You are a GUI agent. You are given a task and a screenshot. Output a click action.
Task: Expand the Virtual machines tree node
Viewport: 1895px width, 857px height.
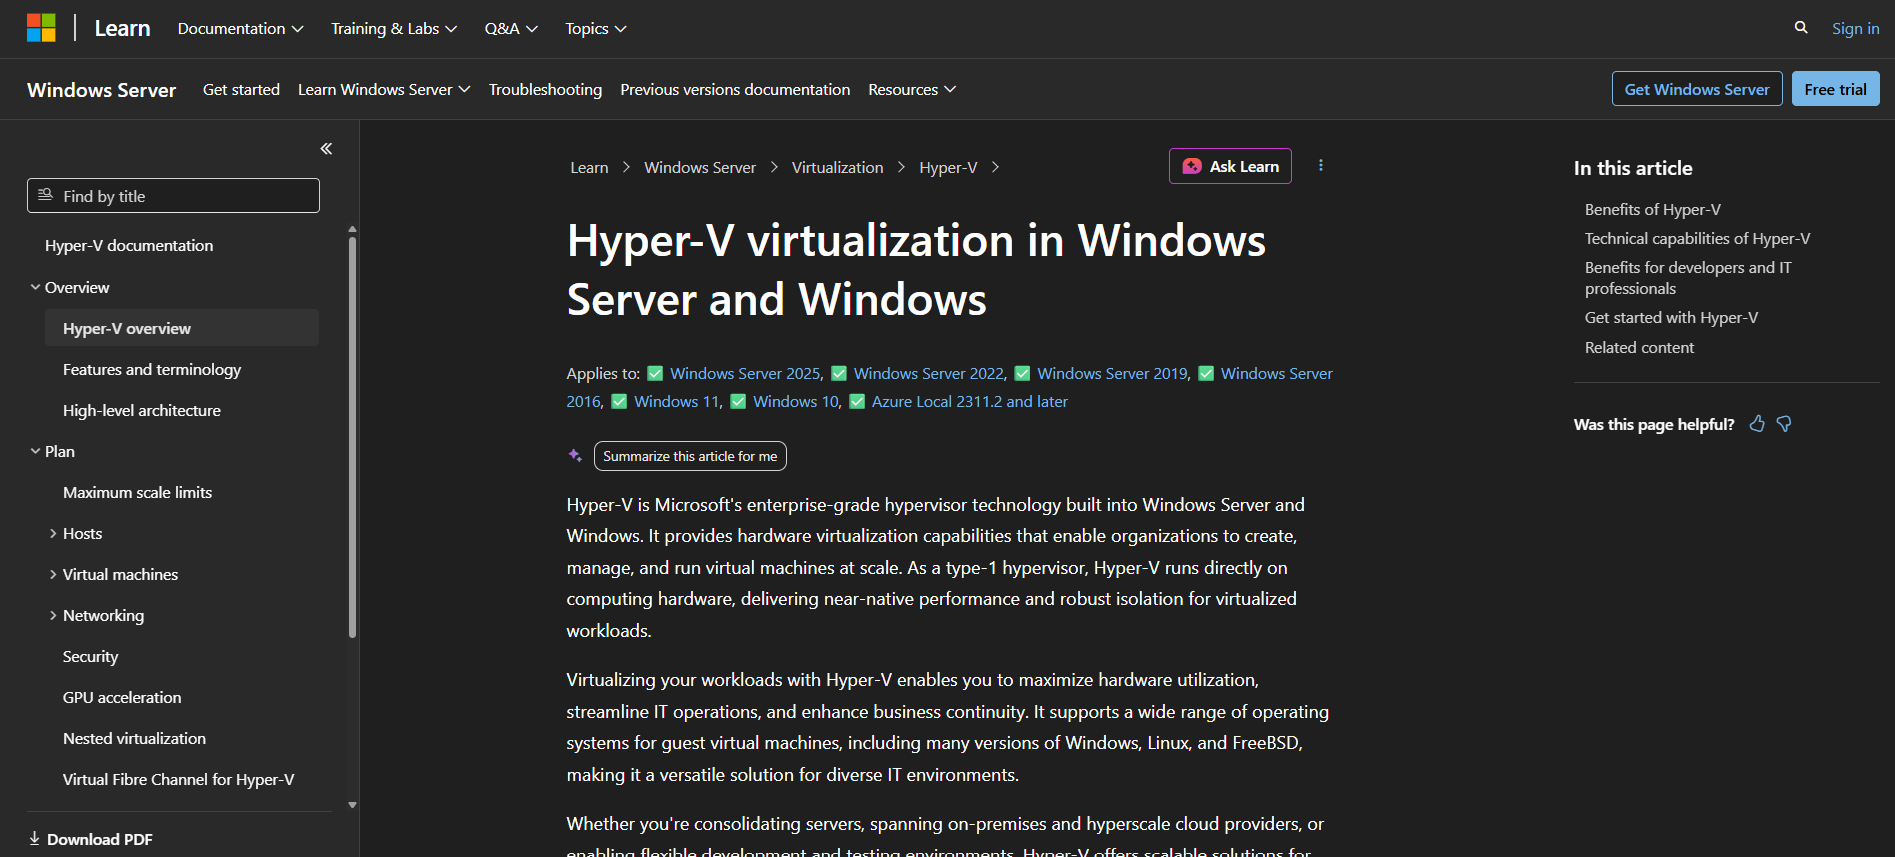point(53,574)
